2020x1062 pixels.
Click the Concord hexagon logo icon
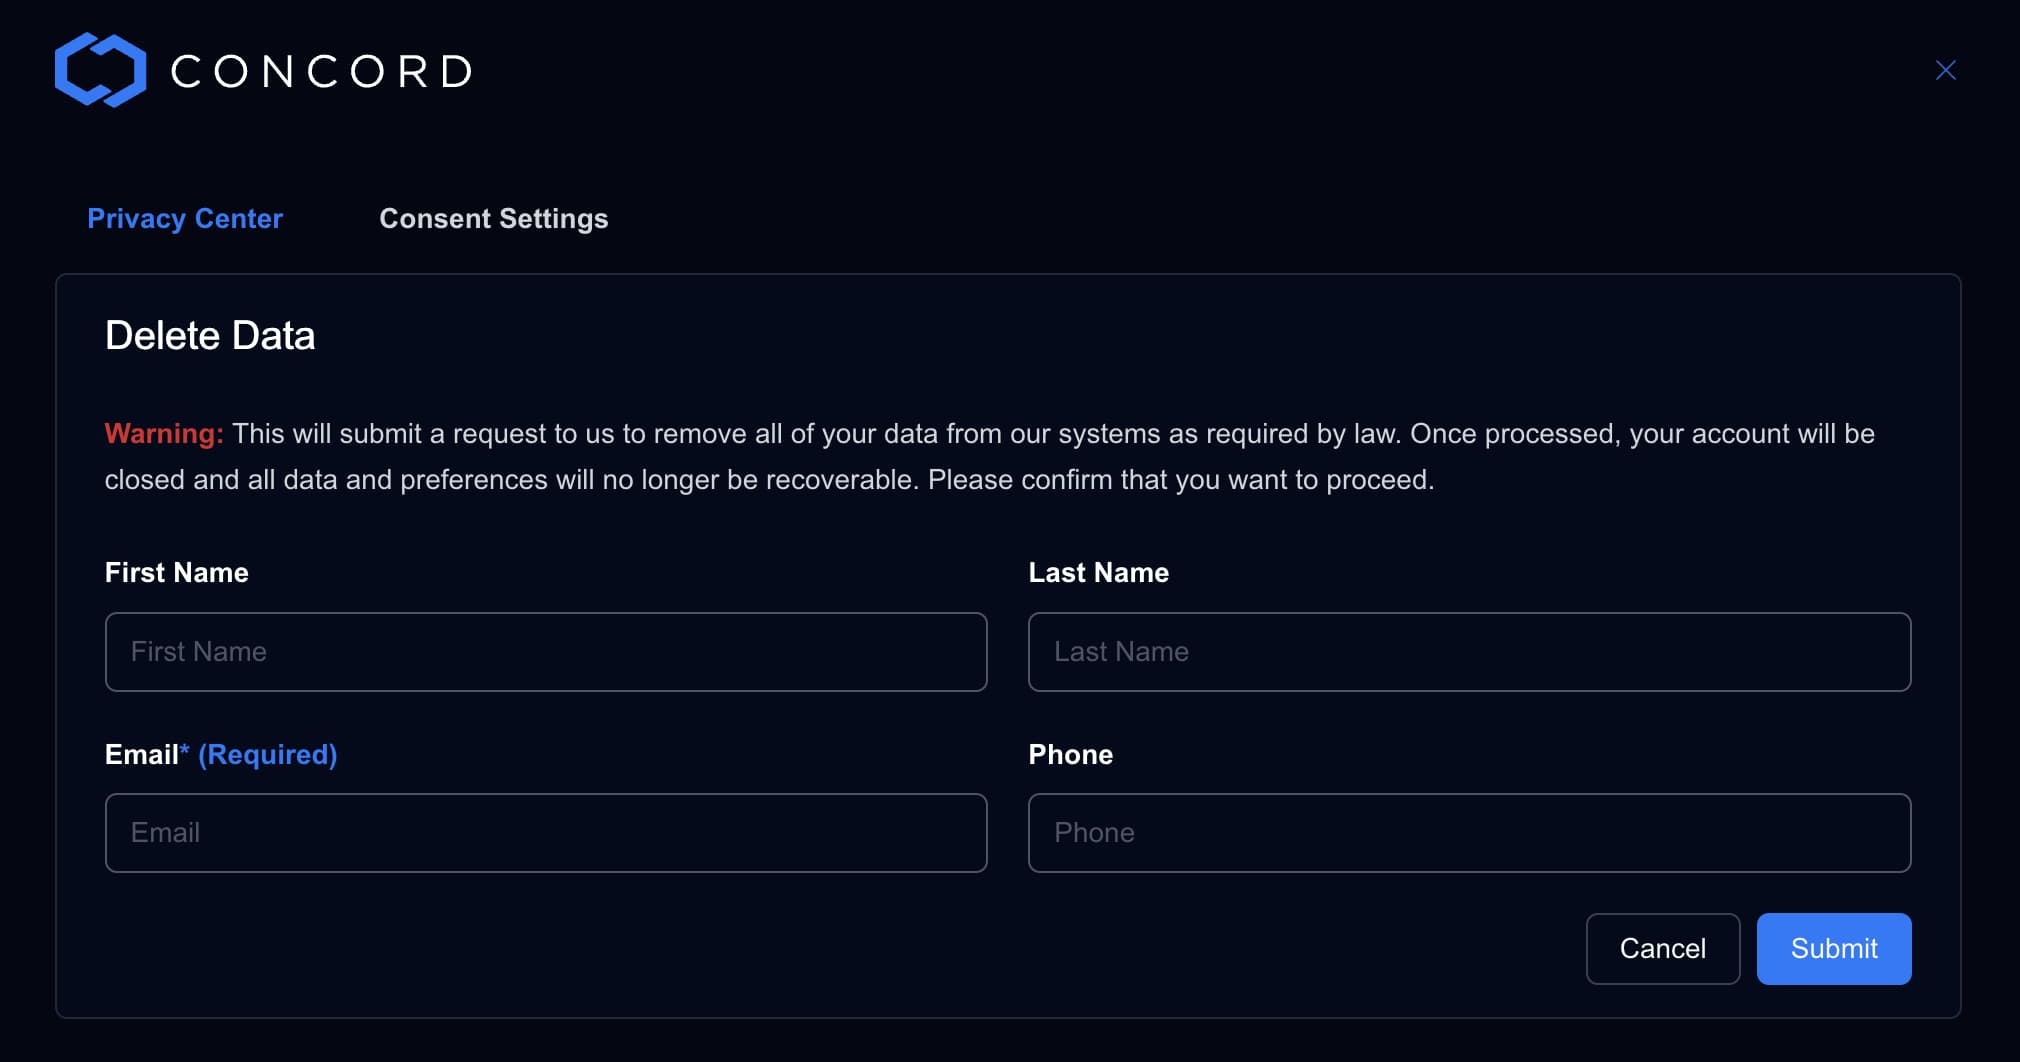point(98,69)
